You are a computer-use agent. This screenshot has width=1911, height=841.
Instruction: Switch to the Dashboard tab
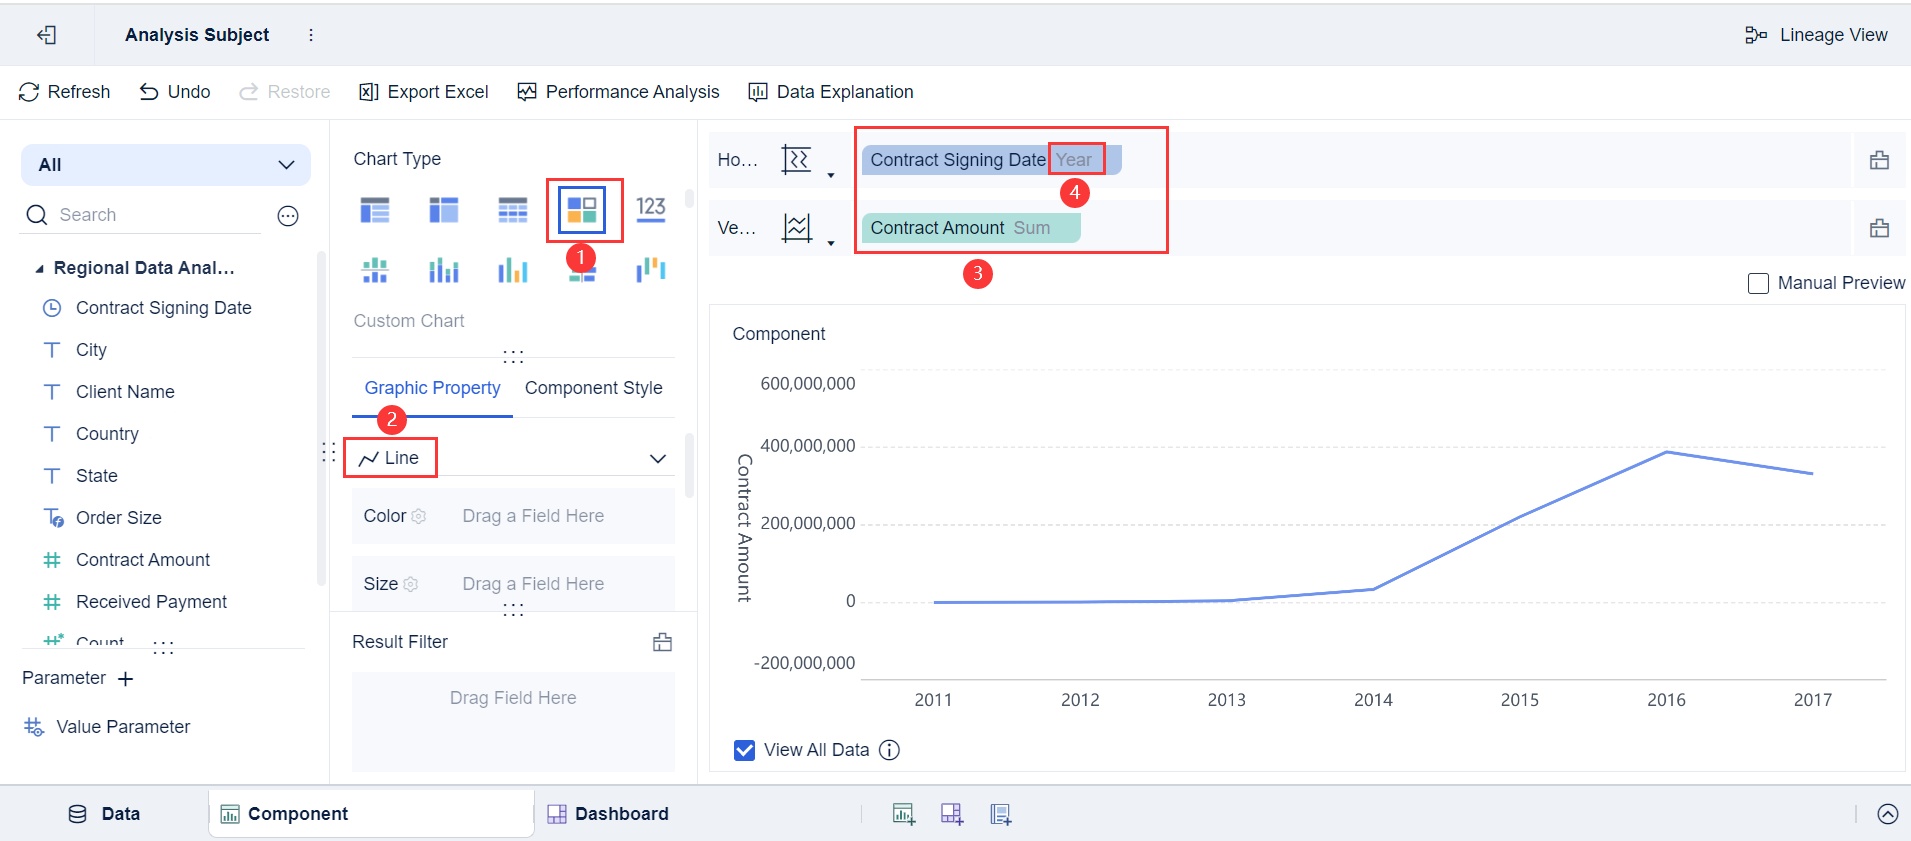pyautogui.click(x=608, y=814)
